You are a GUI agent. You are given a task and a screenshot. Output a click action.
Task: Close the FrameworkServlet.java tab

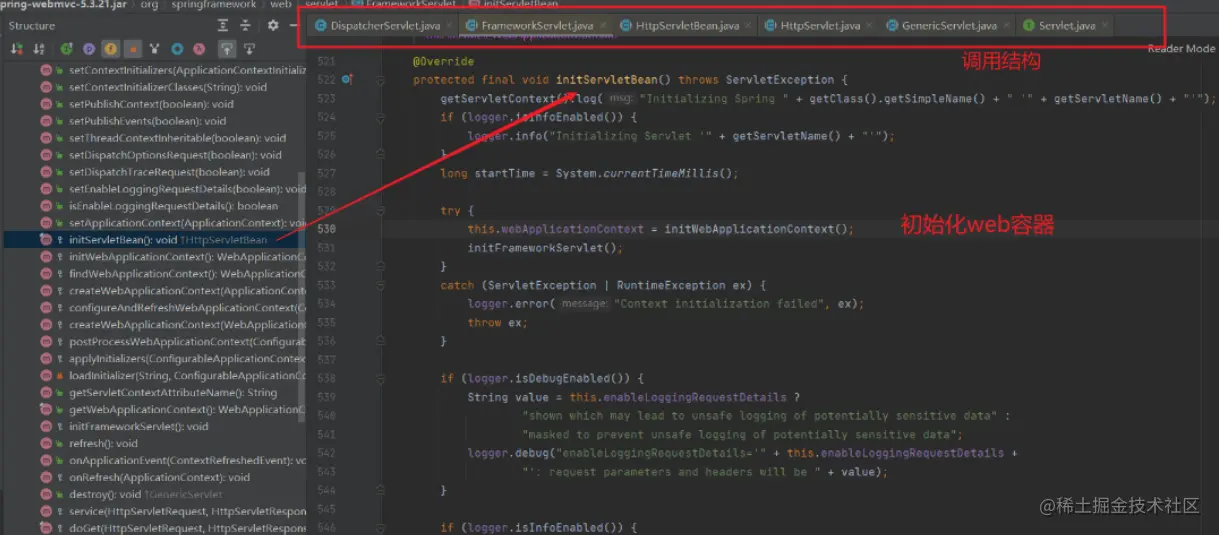coord(602,25)
